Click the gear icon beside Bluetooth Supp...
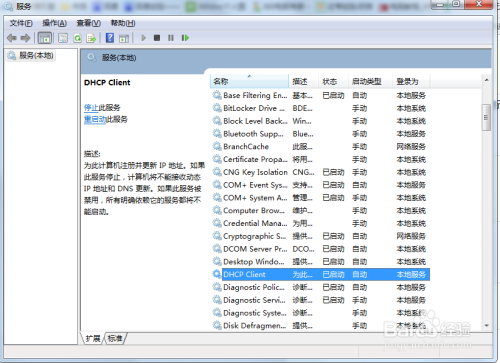 tap(217, 134)
